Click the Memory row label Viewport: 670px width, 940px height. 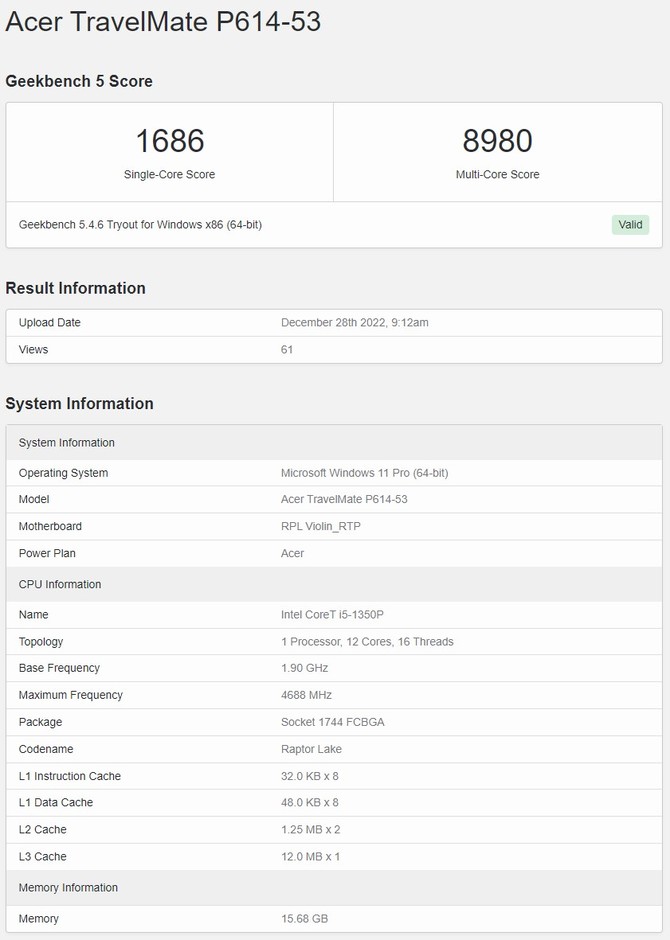click(38, 918)
